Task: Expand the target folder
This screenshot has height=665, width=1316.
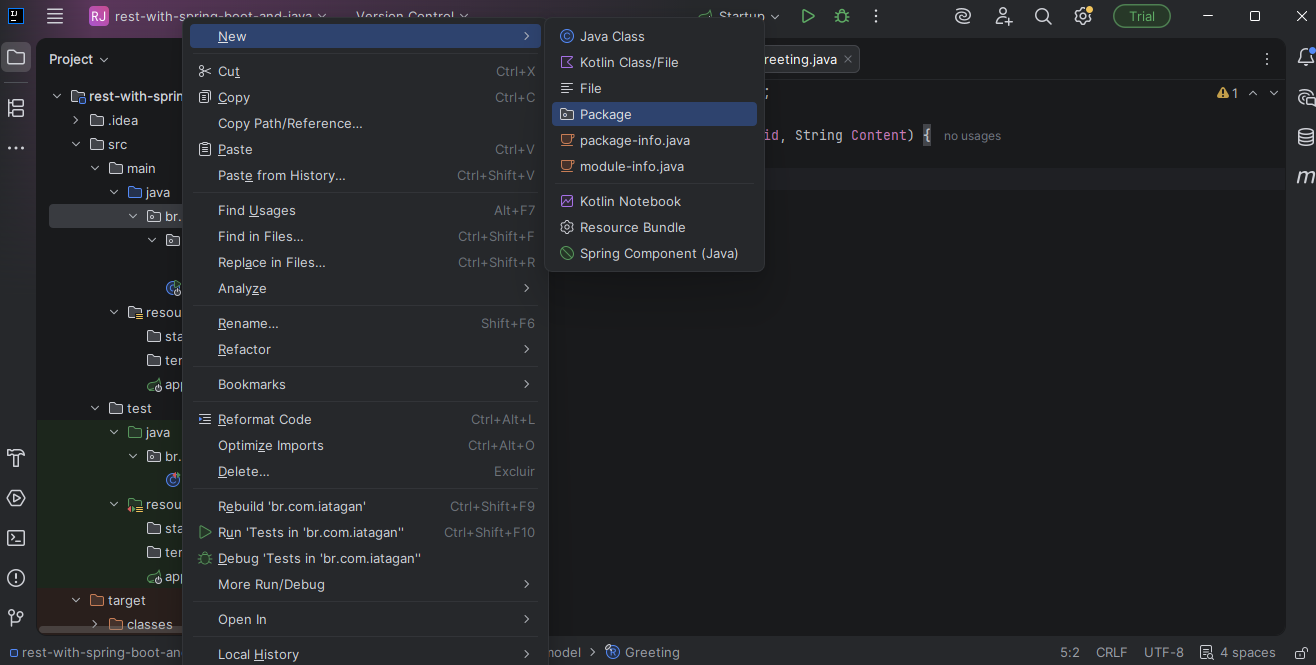Action: [x=76, y=601]
